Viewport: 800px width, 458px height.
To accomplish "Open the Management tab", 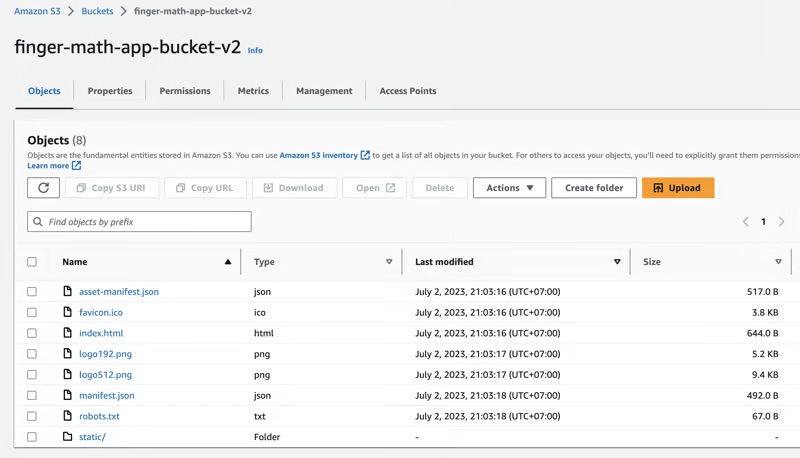I will point(324,91).
